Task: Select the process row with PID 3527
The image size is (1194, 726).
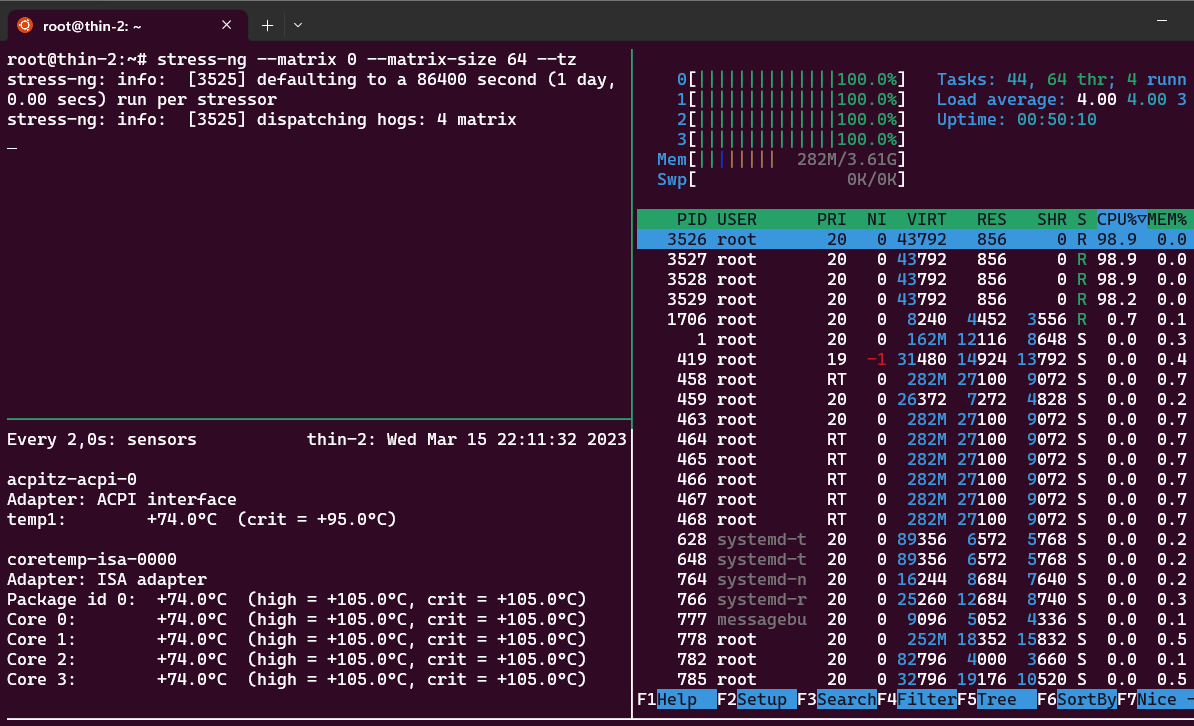Action: [915, 259]
